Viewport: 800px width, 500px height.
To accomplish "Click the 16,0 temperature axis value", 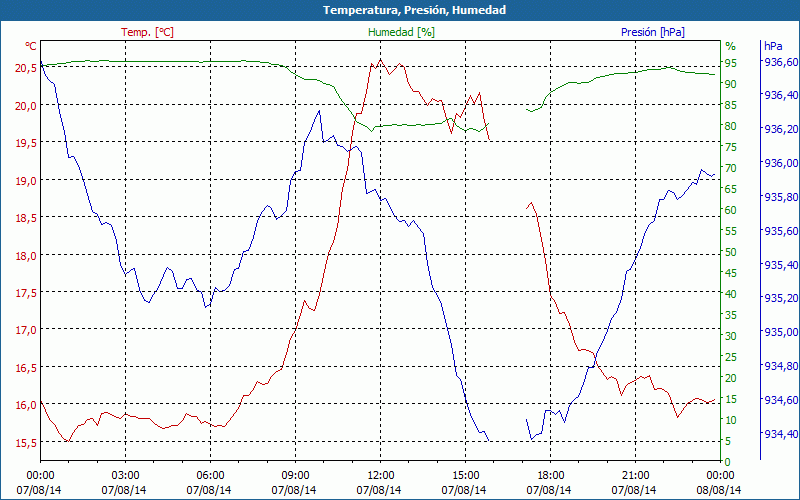I will 26,405.
